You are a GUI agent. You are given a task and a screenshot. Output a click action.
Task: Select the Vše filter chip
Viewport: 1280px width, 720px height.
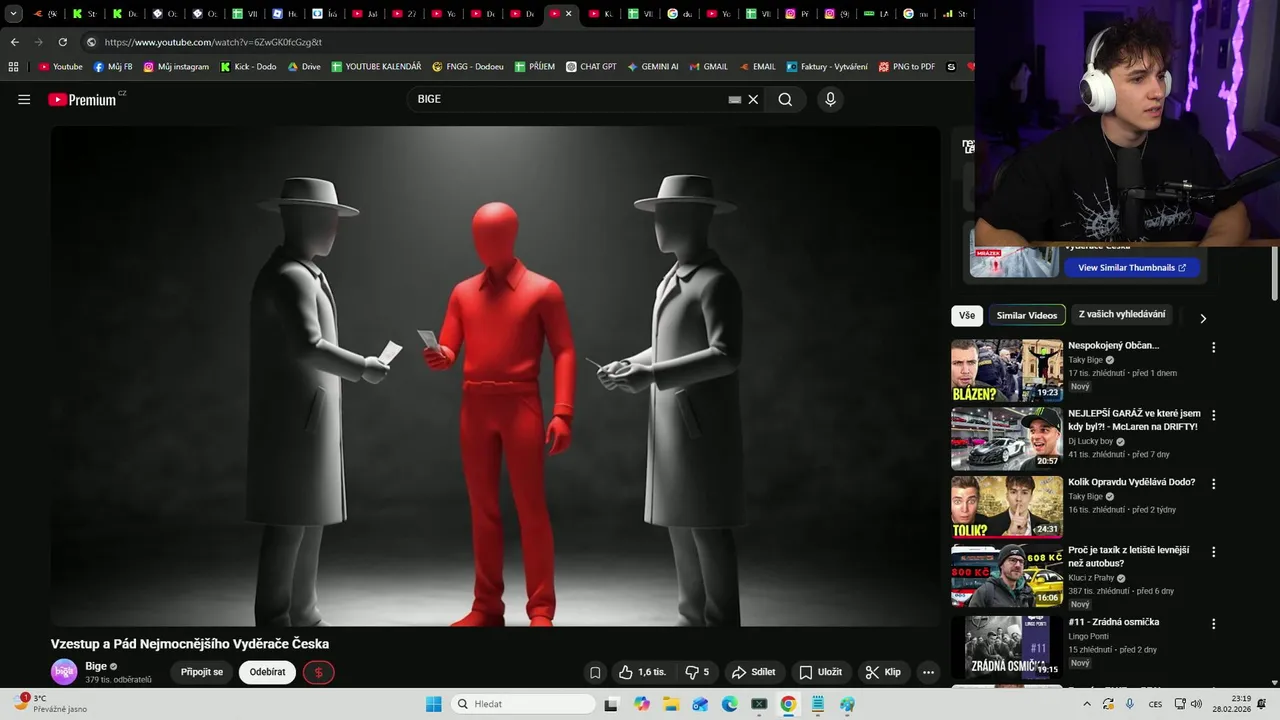click(967, 315)
